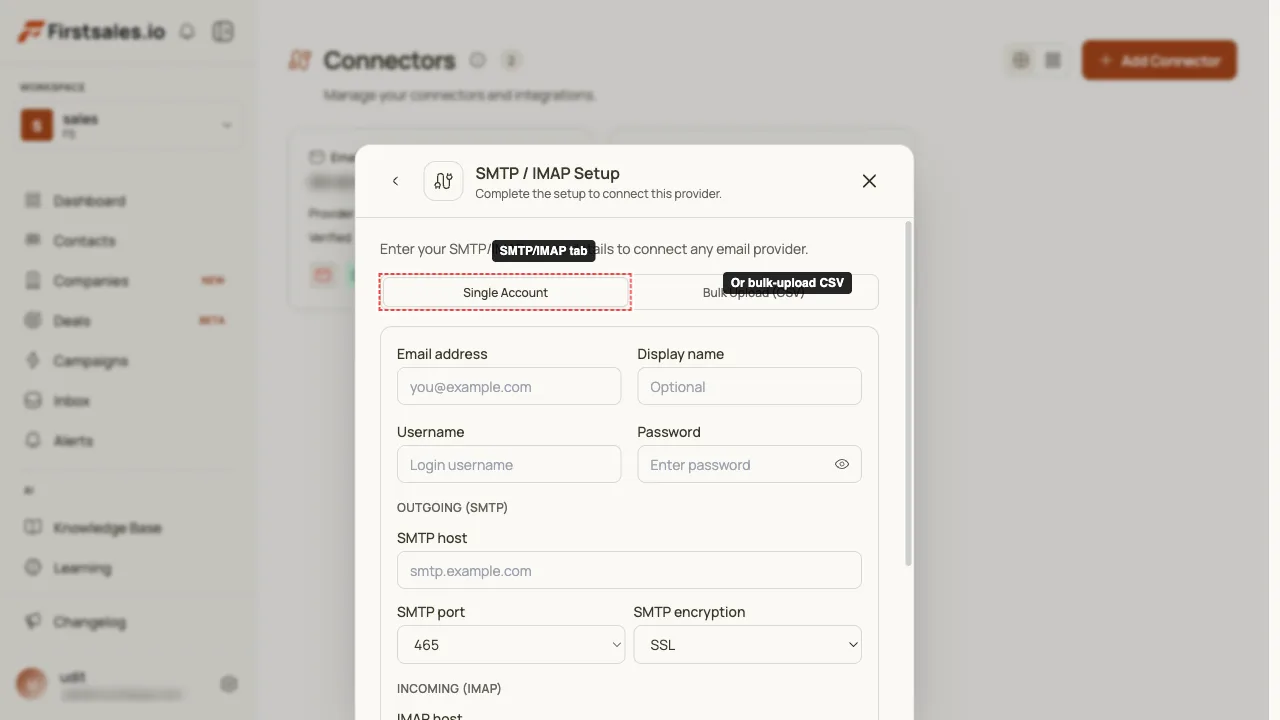Click the SMTP/IMAP connector icon in header
1280x720 pixels.
[443, 181]
